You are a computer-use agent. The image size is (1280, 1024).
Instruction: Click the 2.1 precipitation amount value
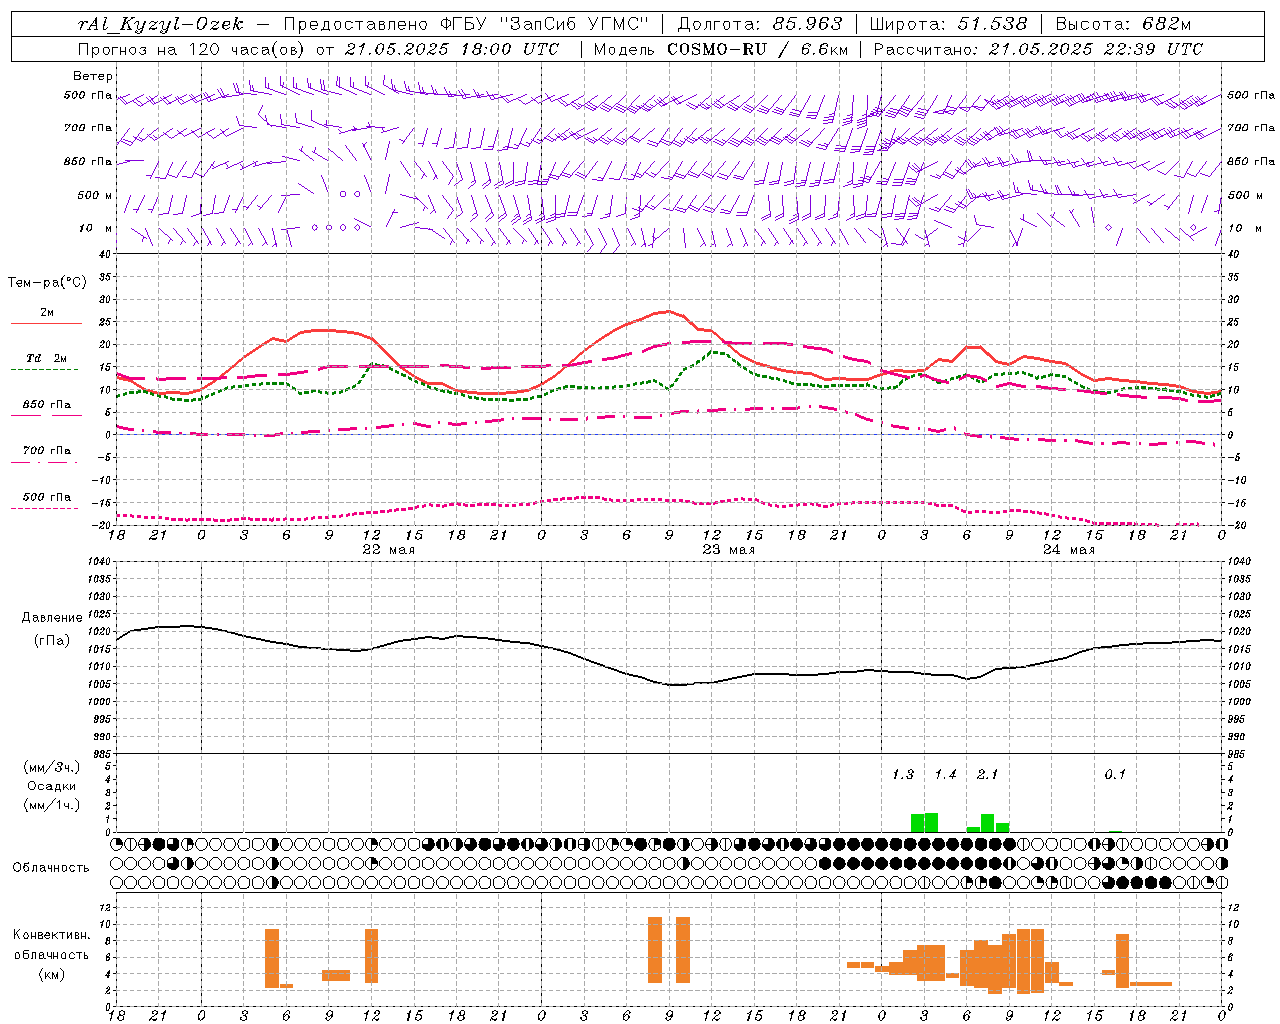(987, 774)
